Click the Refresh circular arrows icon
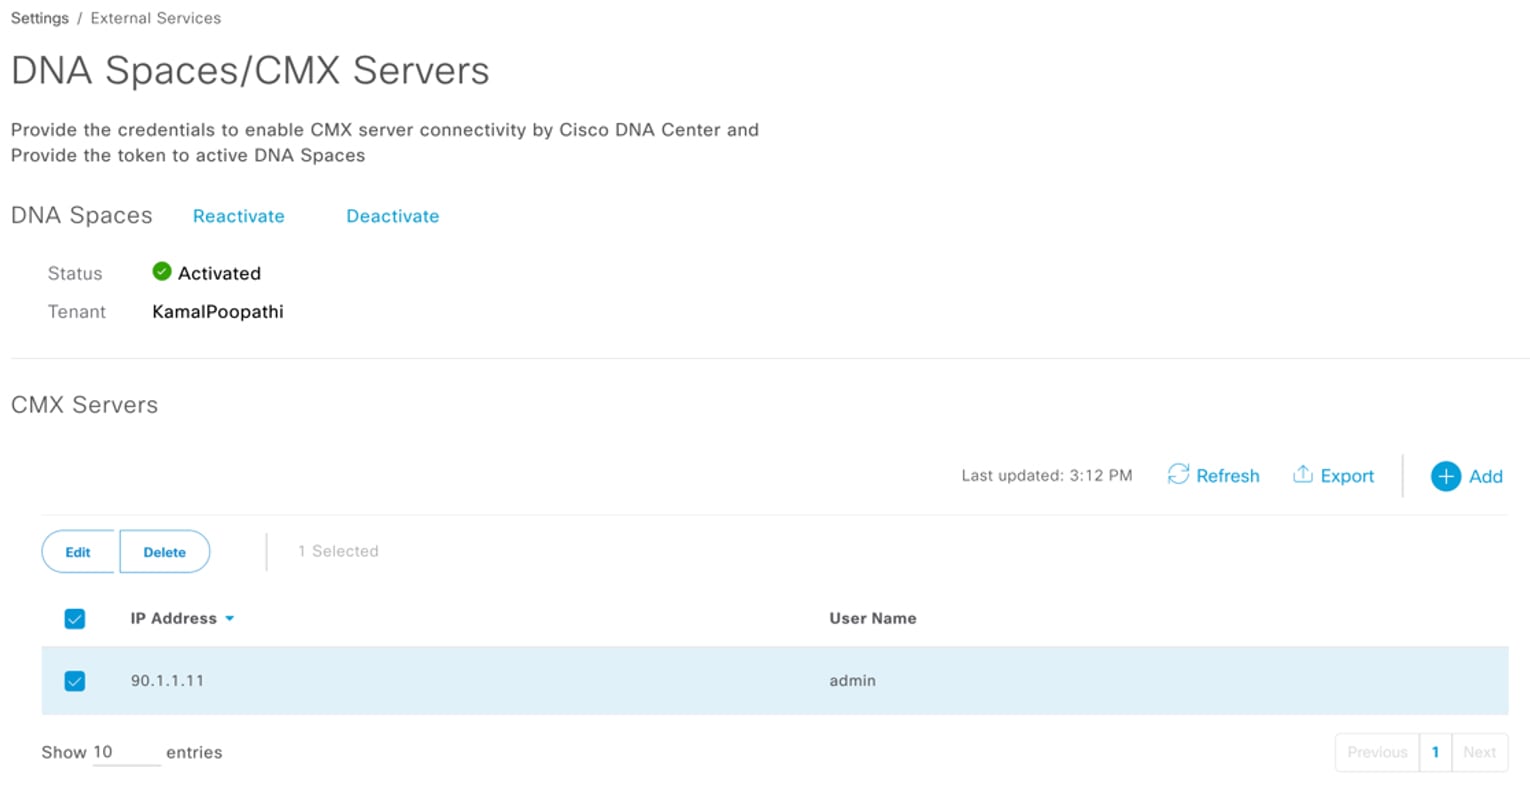Viewport: 1530px width, 793px height. click(1178, 475)
